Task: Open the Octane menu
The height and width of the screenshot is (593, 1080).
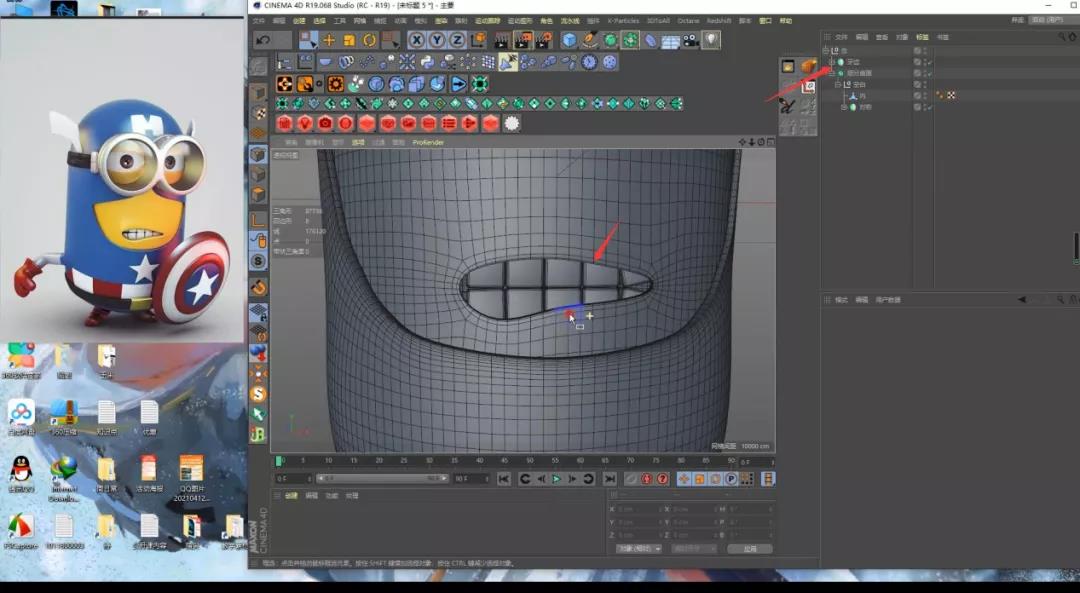Action: pyautogui.click(x=687, y=21)
